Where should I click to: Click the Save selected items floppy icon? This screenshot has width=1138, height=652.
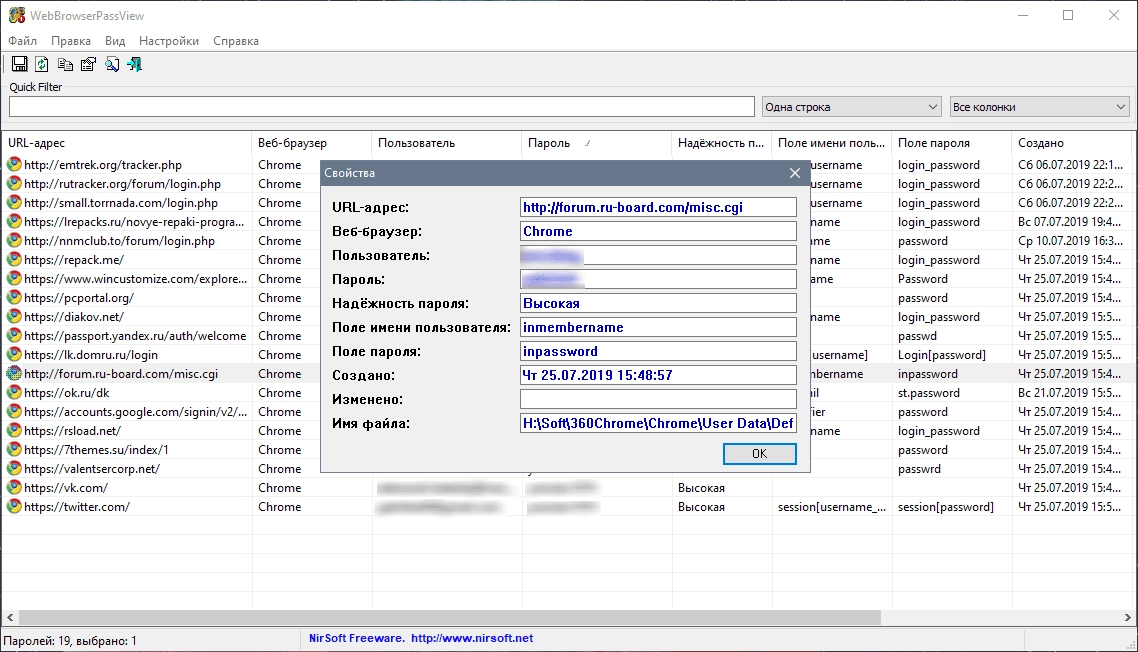[20, 65]
